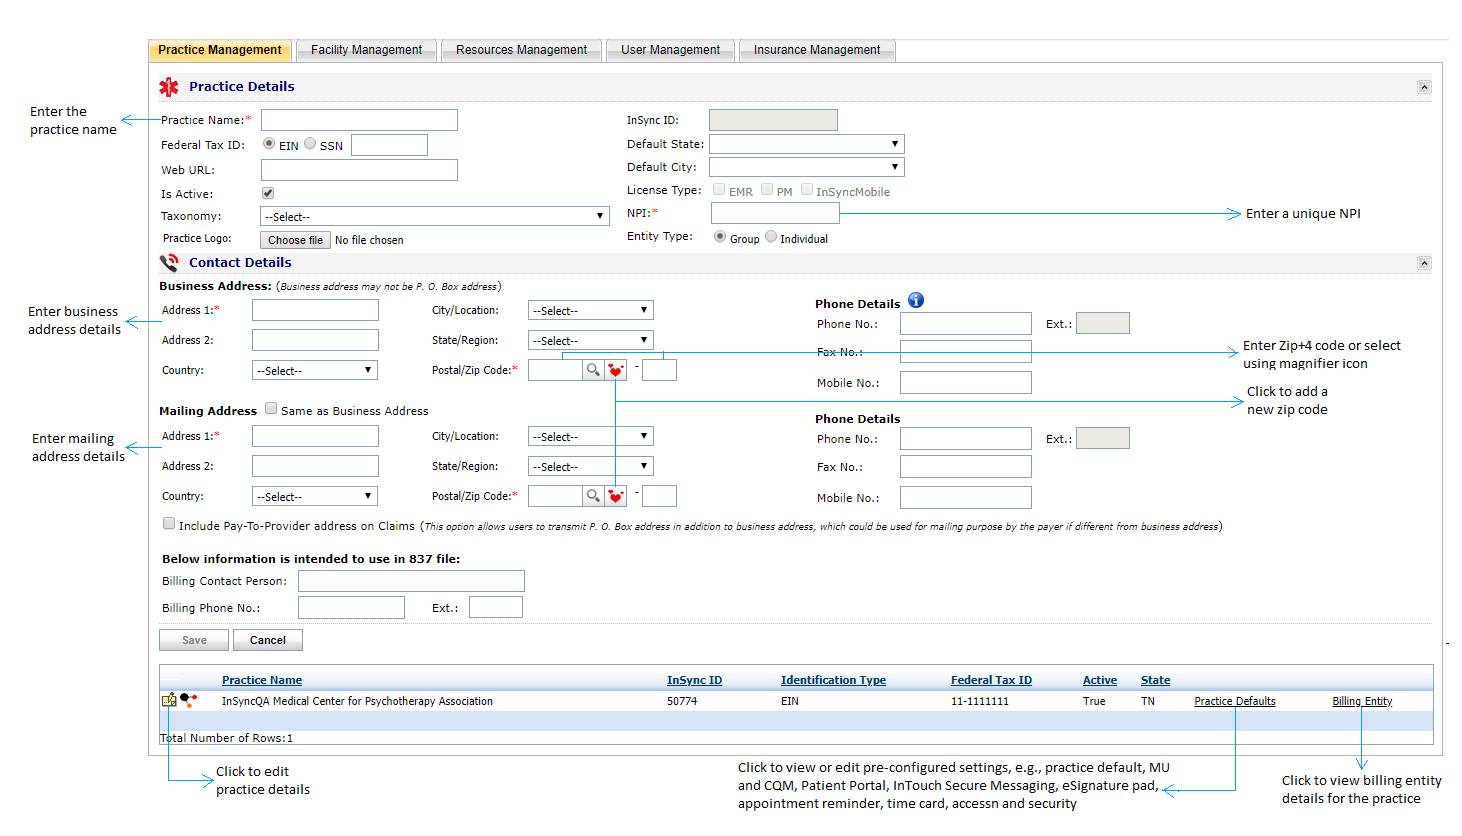This screenshot has width=1462, height=836.
Task: Collapse the Contact Details section
Action: [x=1424, y=263]
